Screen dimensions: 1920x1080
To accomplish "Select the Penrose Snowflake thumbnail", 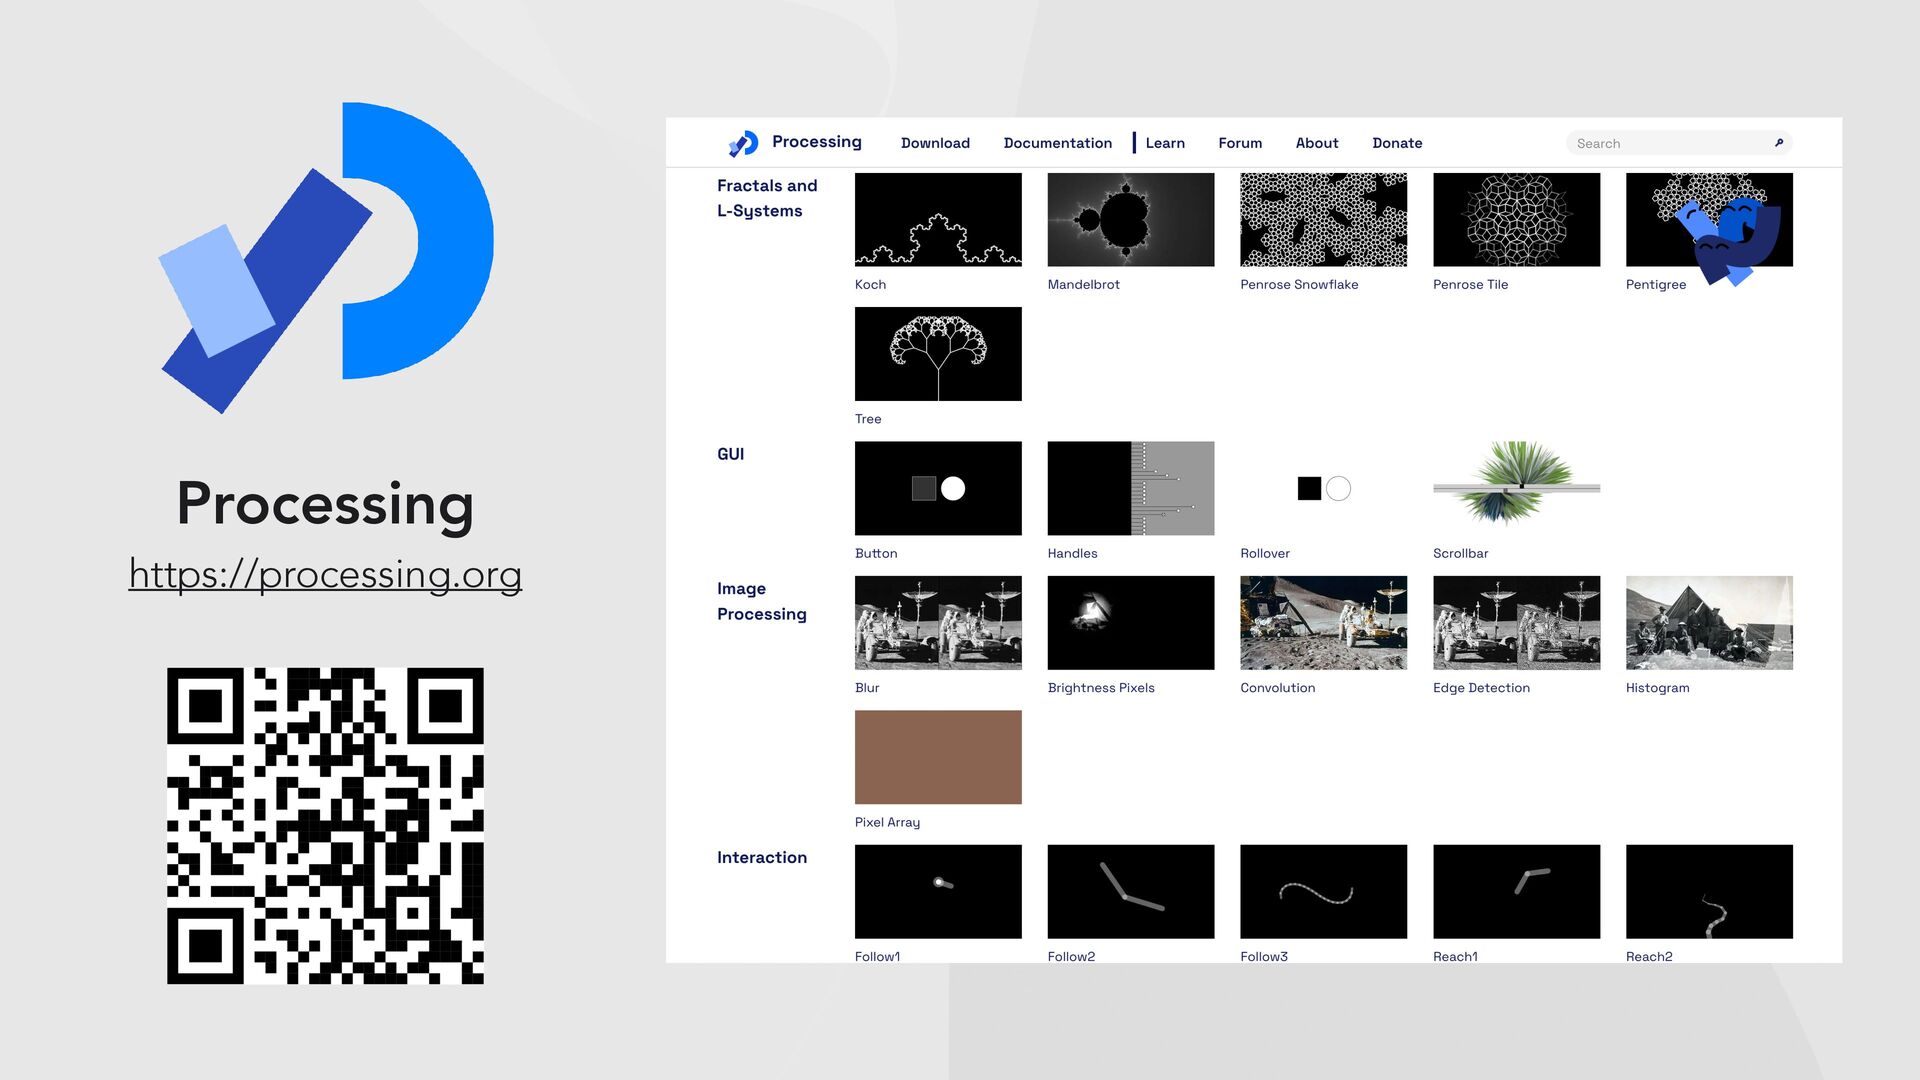I will pyautogui.click(x=1323, y=220).
